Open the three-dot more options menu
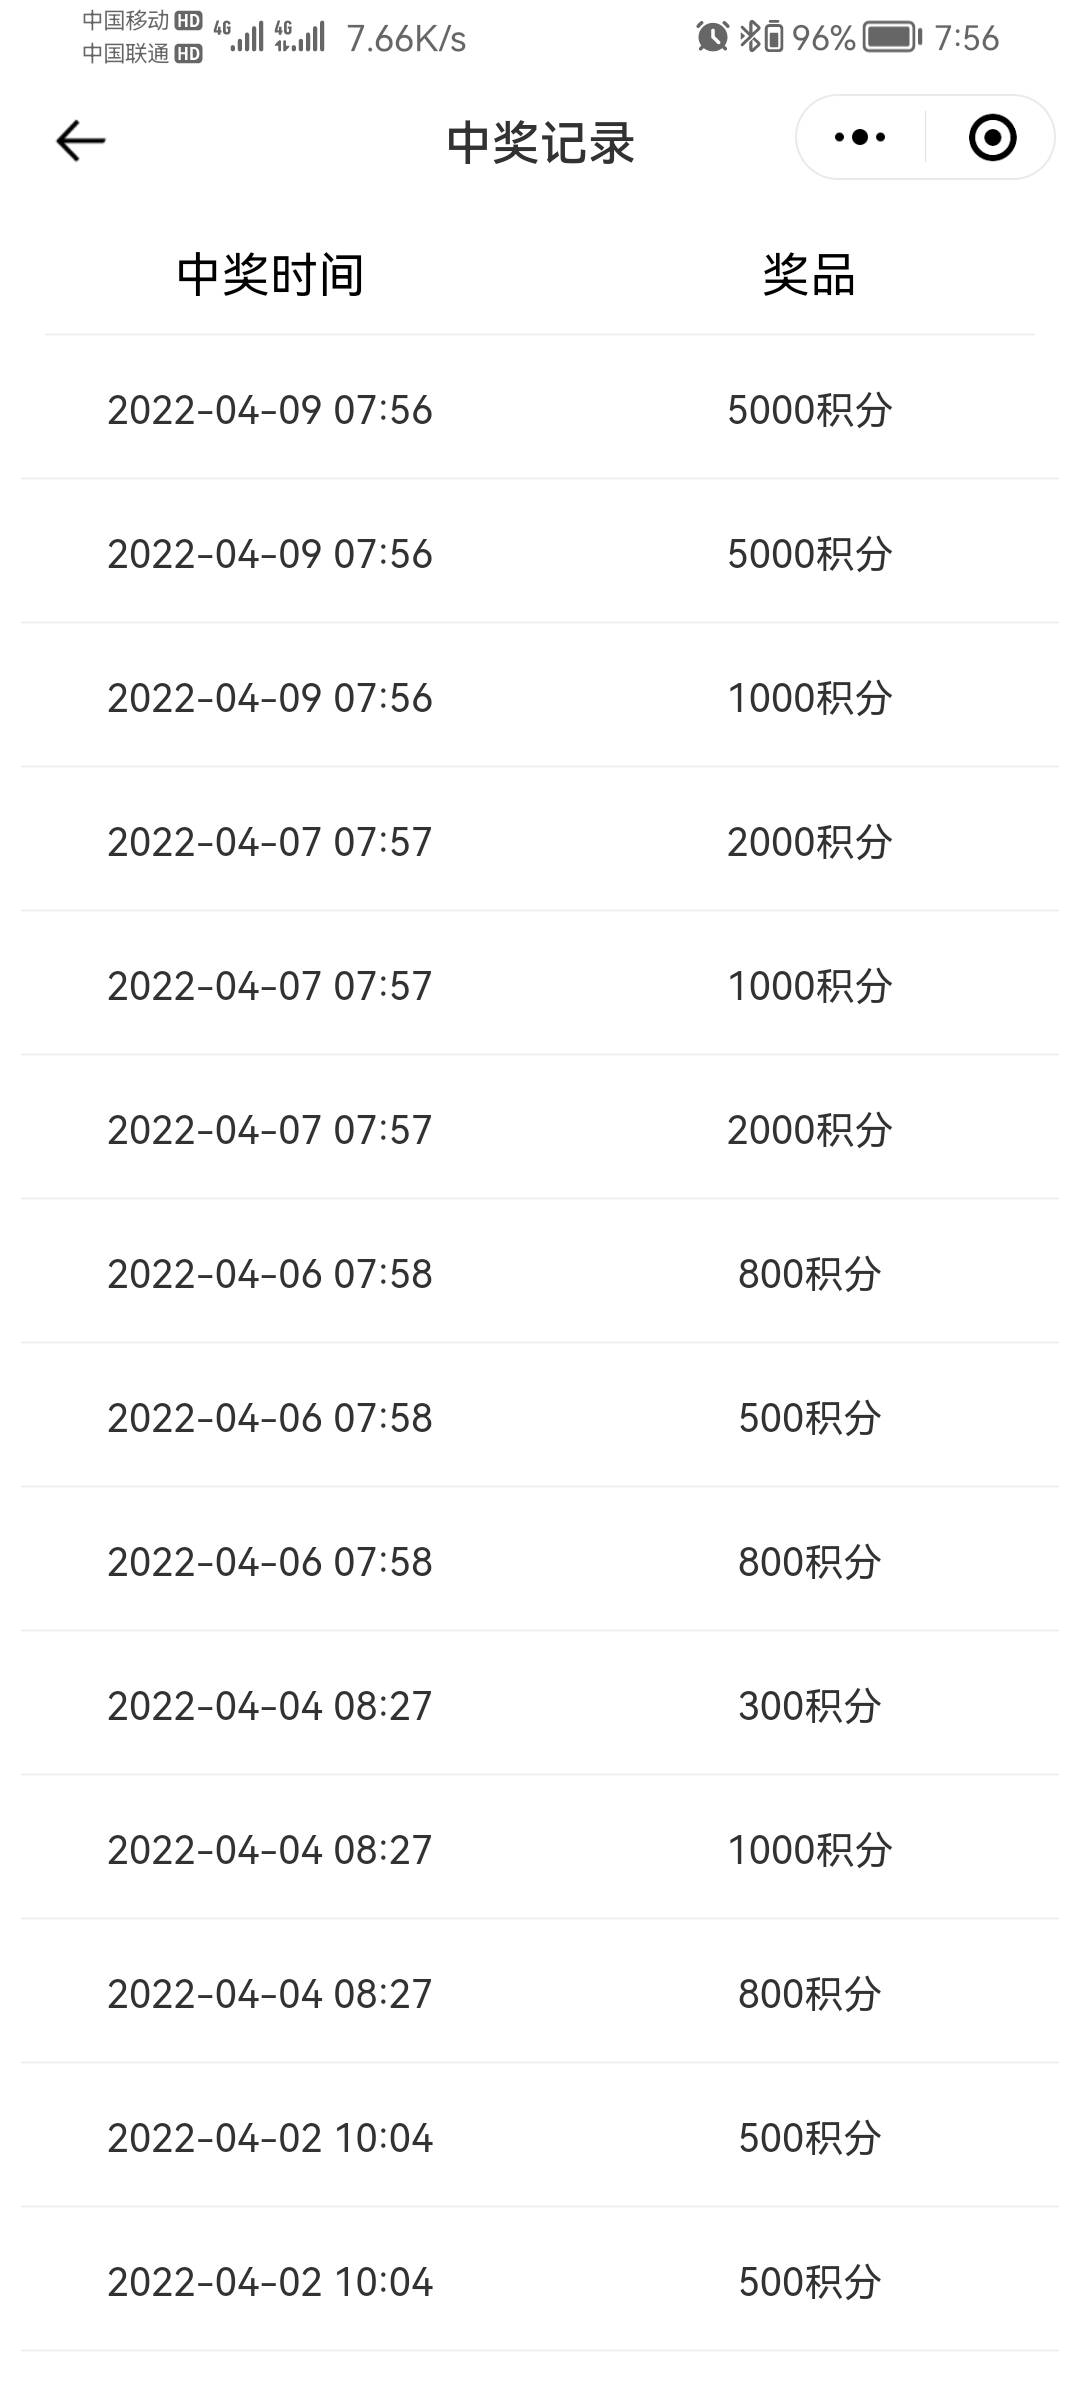This screenshot has height=2400, width=1080. [860, 137]
